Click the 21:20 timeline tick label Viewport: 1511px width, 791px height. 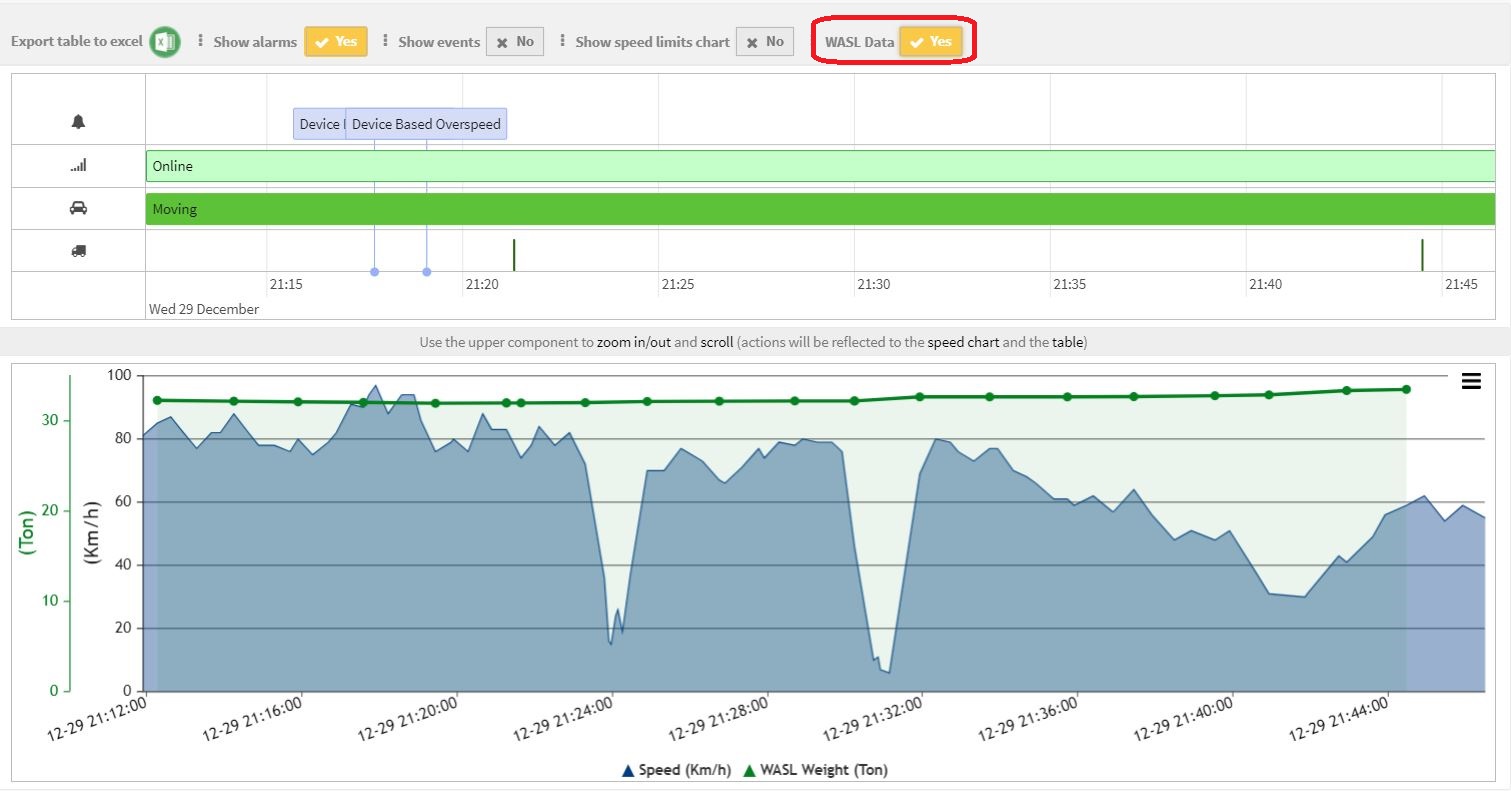click(x=481, y=285)
